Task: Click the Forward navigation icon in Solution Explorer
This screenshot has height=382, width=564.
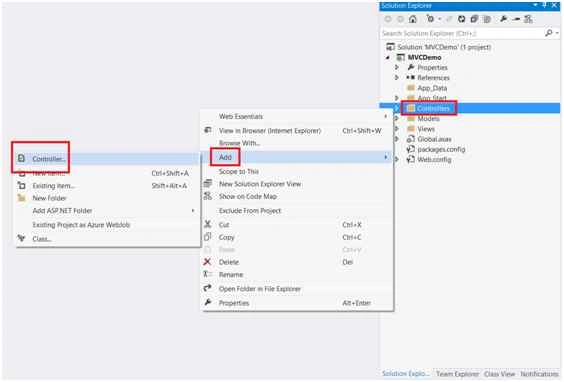Action: pos(400,19)
